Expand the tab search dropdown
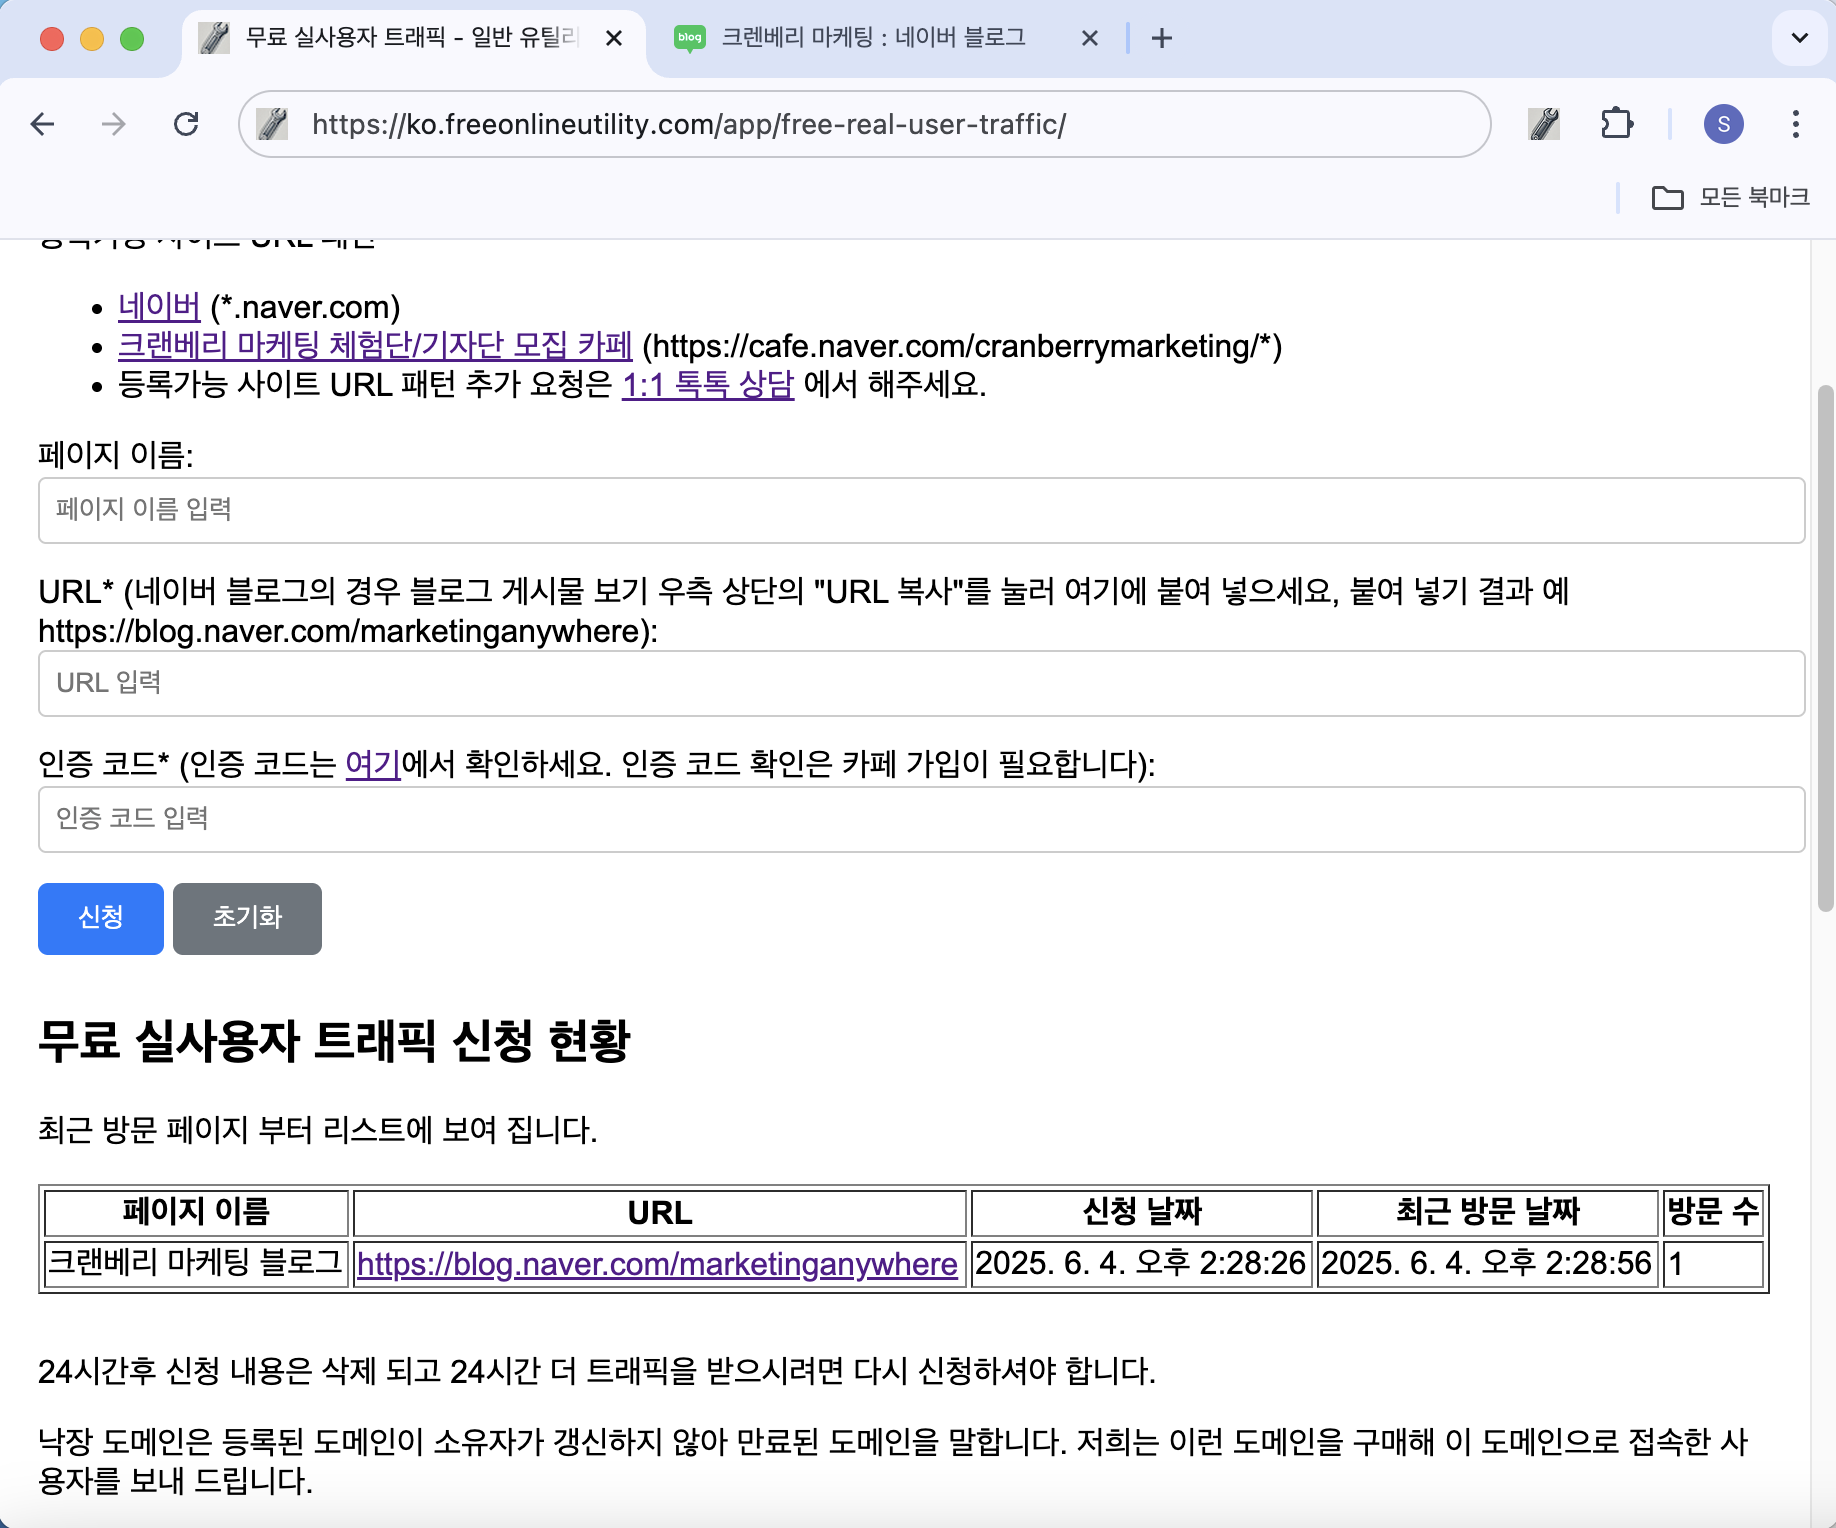This screenshot has width=1836, height=1528. pos(1799,38)
